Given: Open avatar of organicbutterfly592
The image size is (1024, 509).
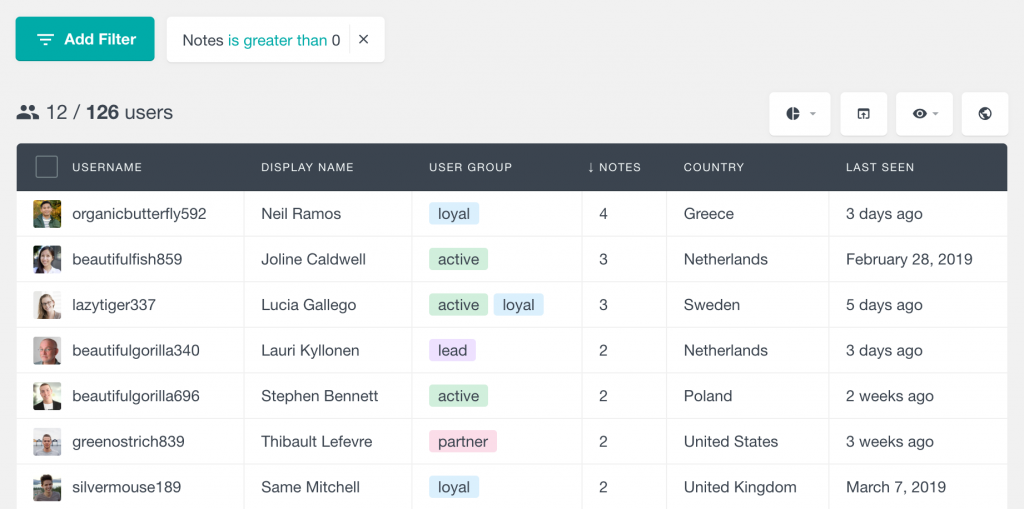Looking at the screenshot, I should click(x=47, y=214).
